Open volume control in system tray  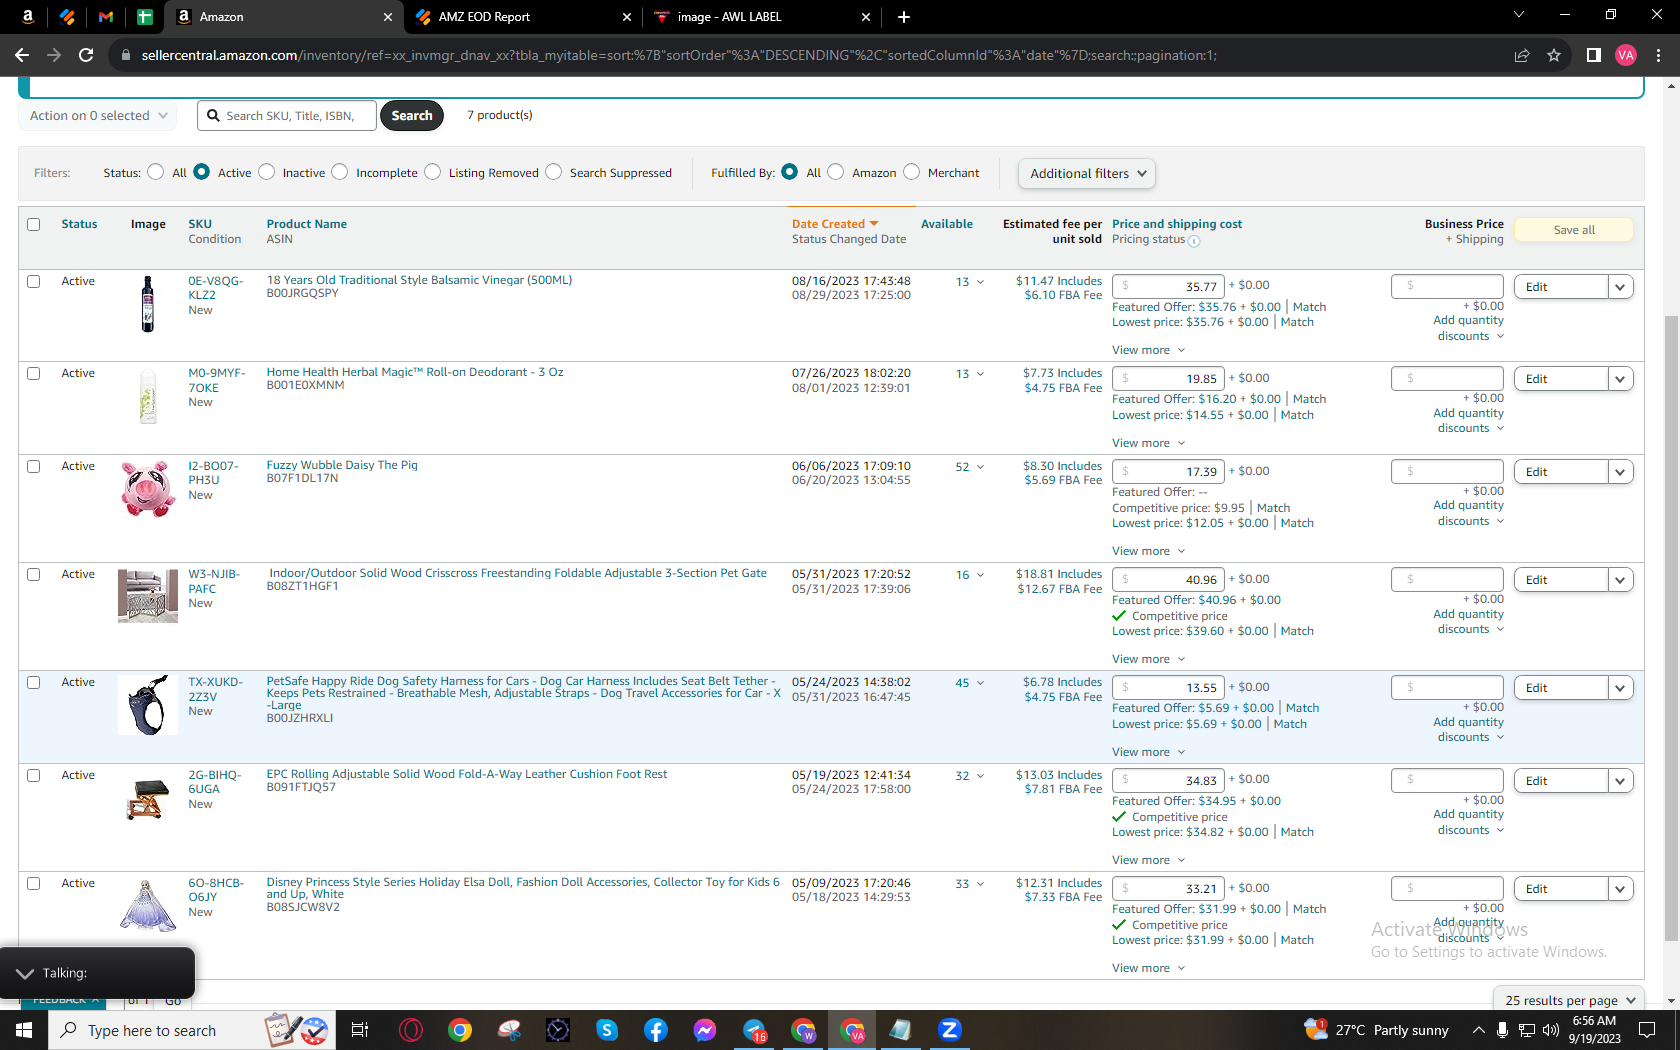[1551, 1030]
